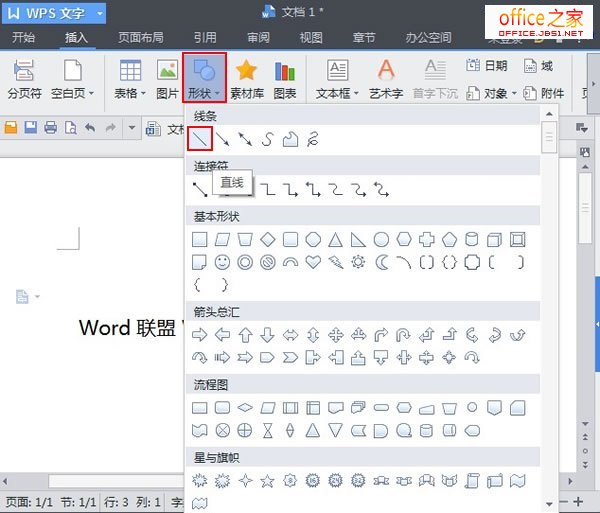Insert an attachment with 附件

pos(544,93)
